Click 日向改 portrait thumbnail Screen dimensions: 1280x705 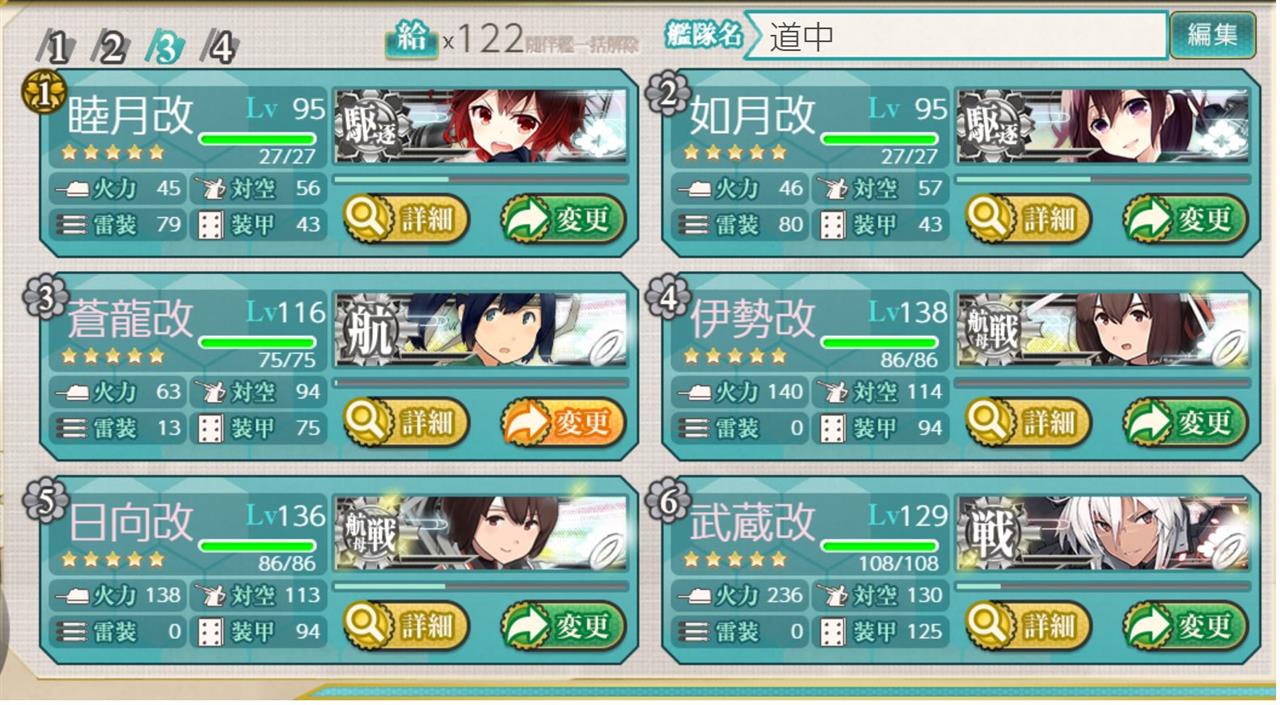[x=481, y=530]
